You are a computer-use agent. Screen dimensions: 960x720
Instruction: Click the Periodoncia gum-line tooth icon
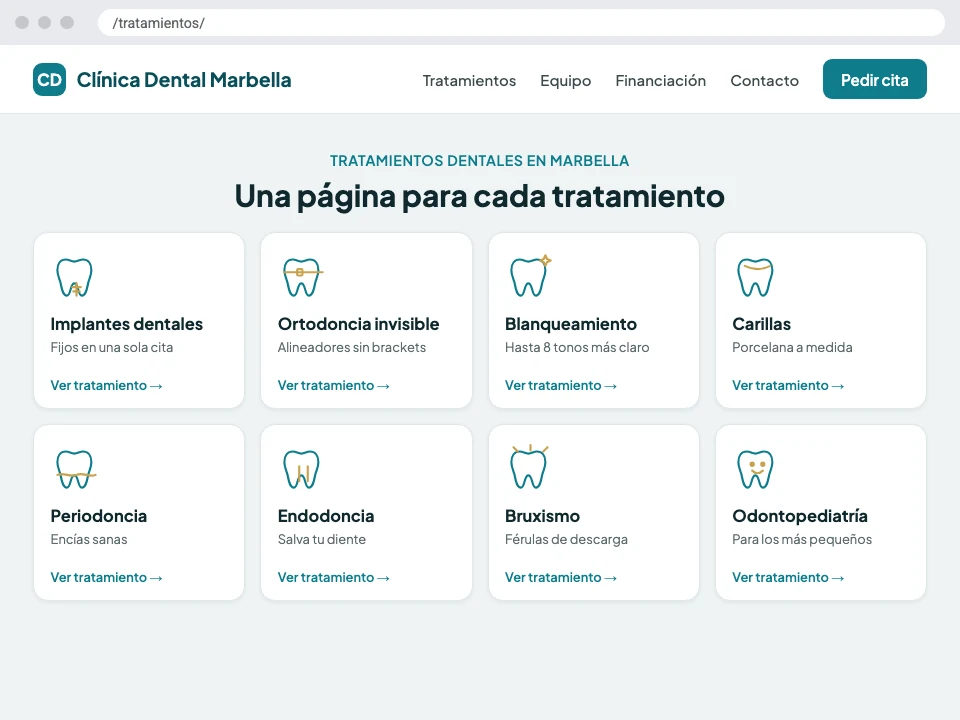click(x=75, y=470)
